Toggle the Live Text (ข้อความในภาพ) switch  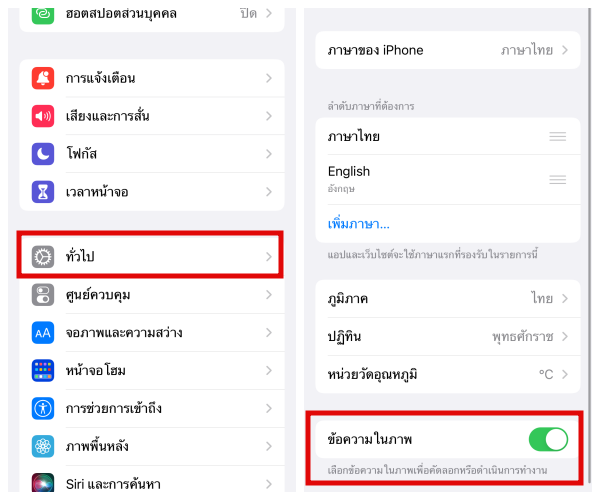click(x=547, y=439)
